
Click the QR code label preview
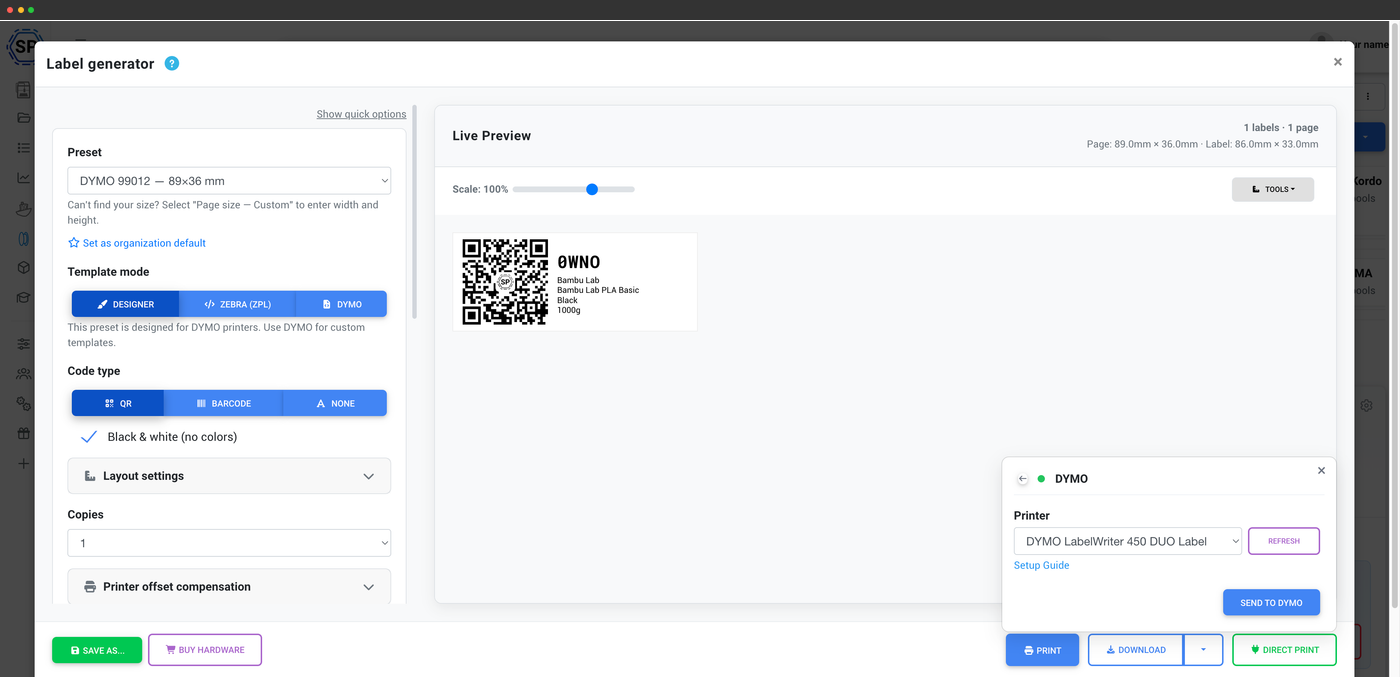click(505, 282)
